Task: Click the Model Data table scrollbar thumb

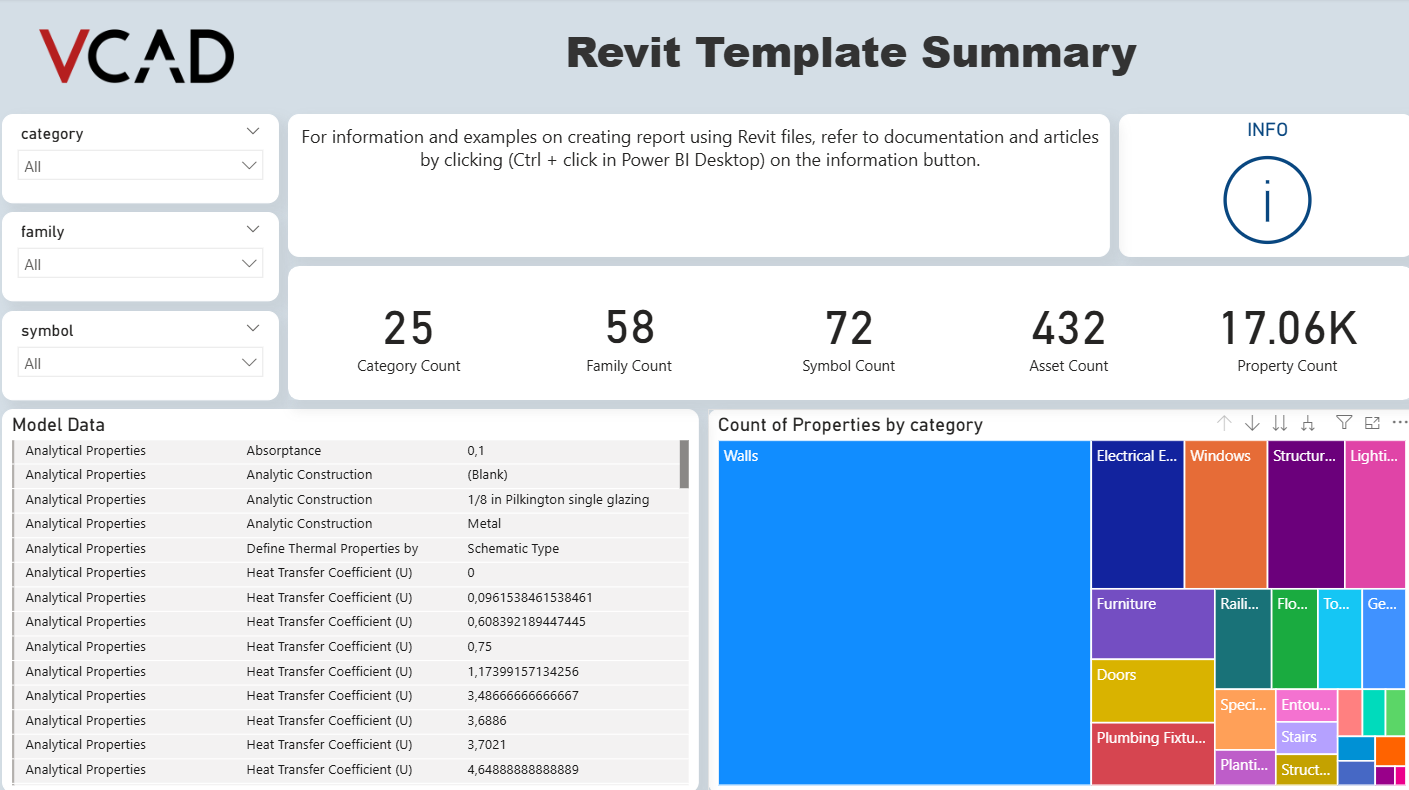Action: pyautogui.click(x=684, y=463)
